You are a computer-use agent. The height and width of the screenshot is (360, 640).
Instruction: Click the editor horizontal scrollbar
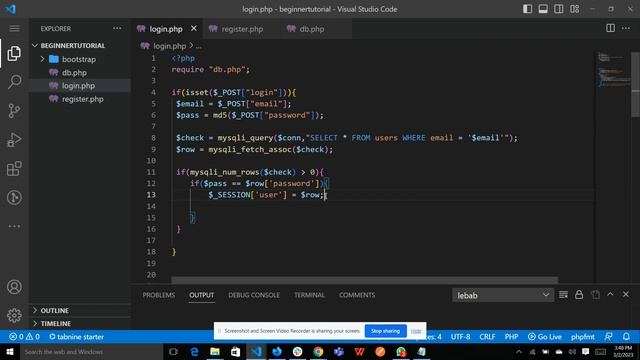pyautogui.click(x=364, y=280)
